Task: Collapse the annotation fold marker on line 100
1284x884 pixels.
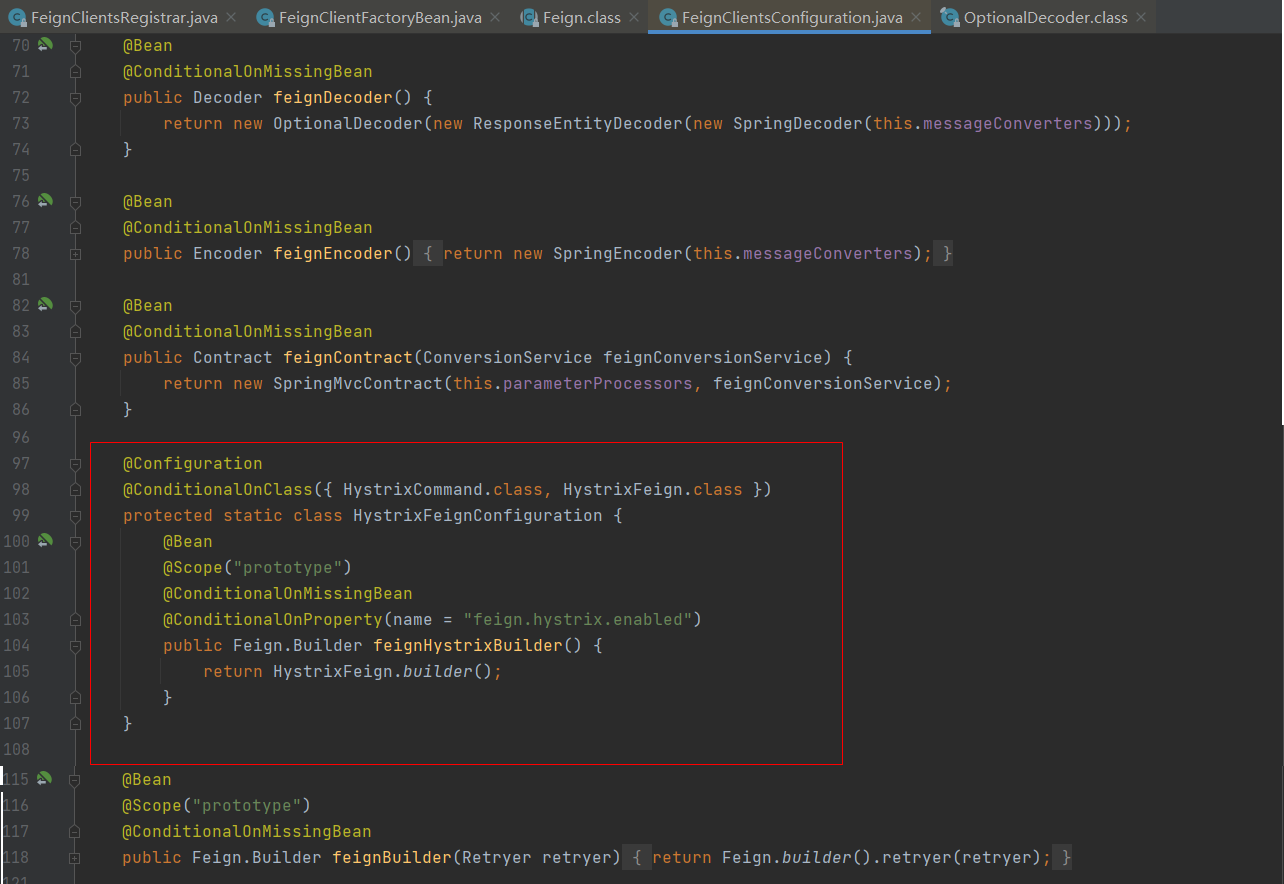Action: pyautogui.click(x=75, y=542)
